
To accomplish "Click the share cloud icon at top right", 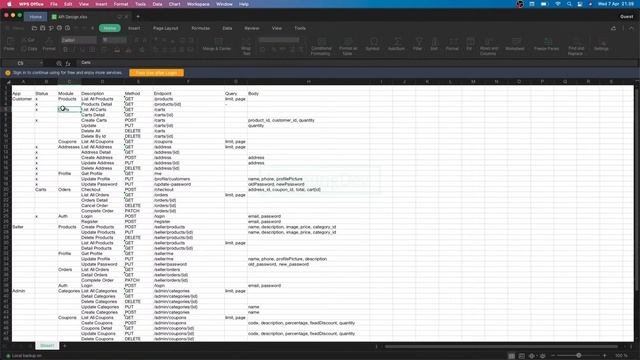I will pyautogui.click(x=613, y=28).
